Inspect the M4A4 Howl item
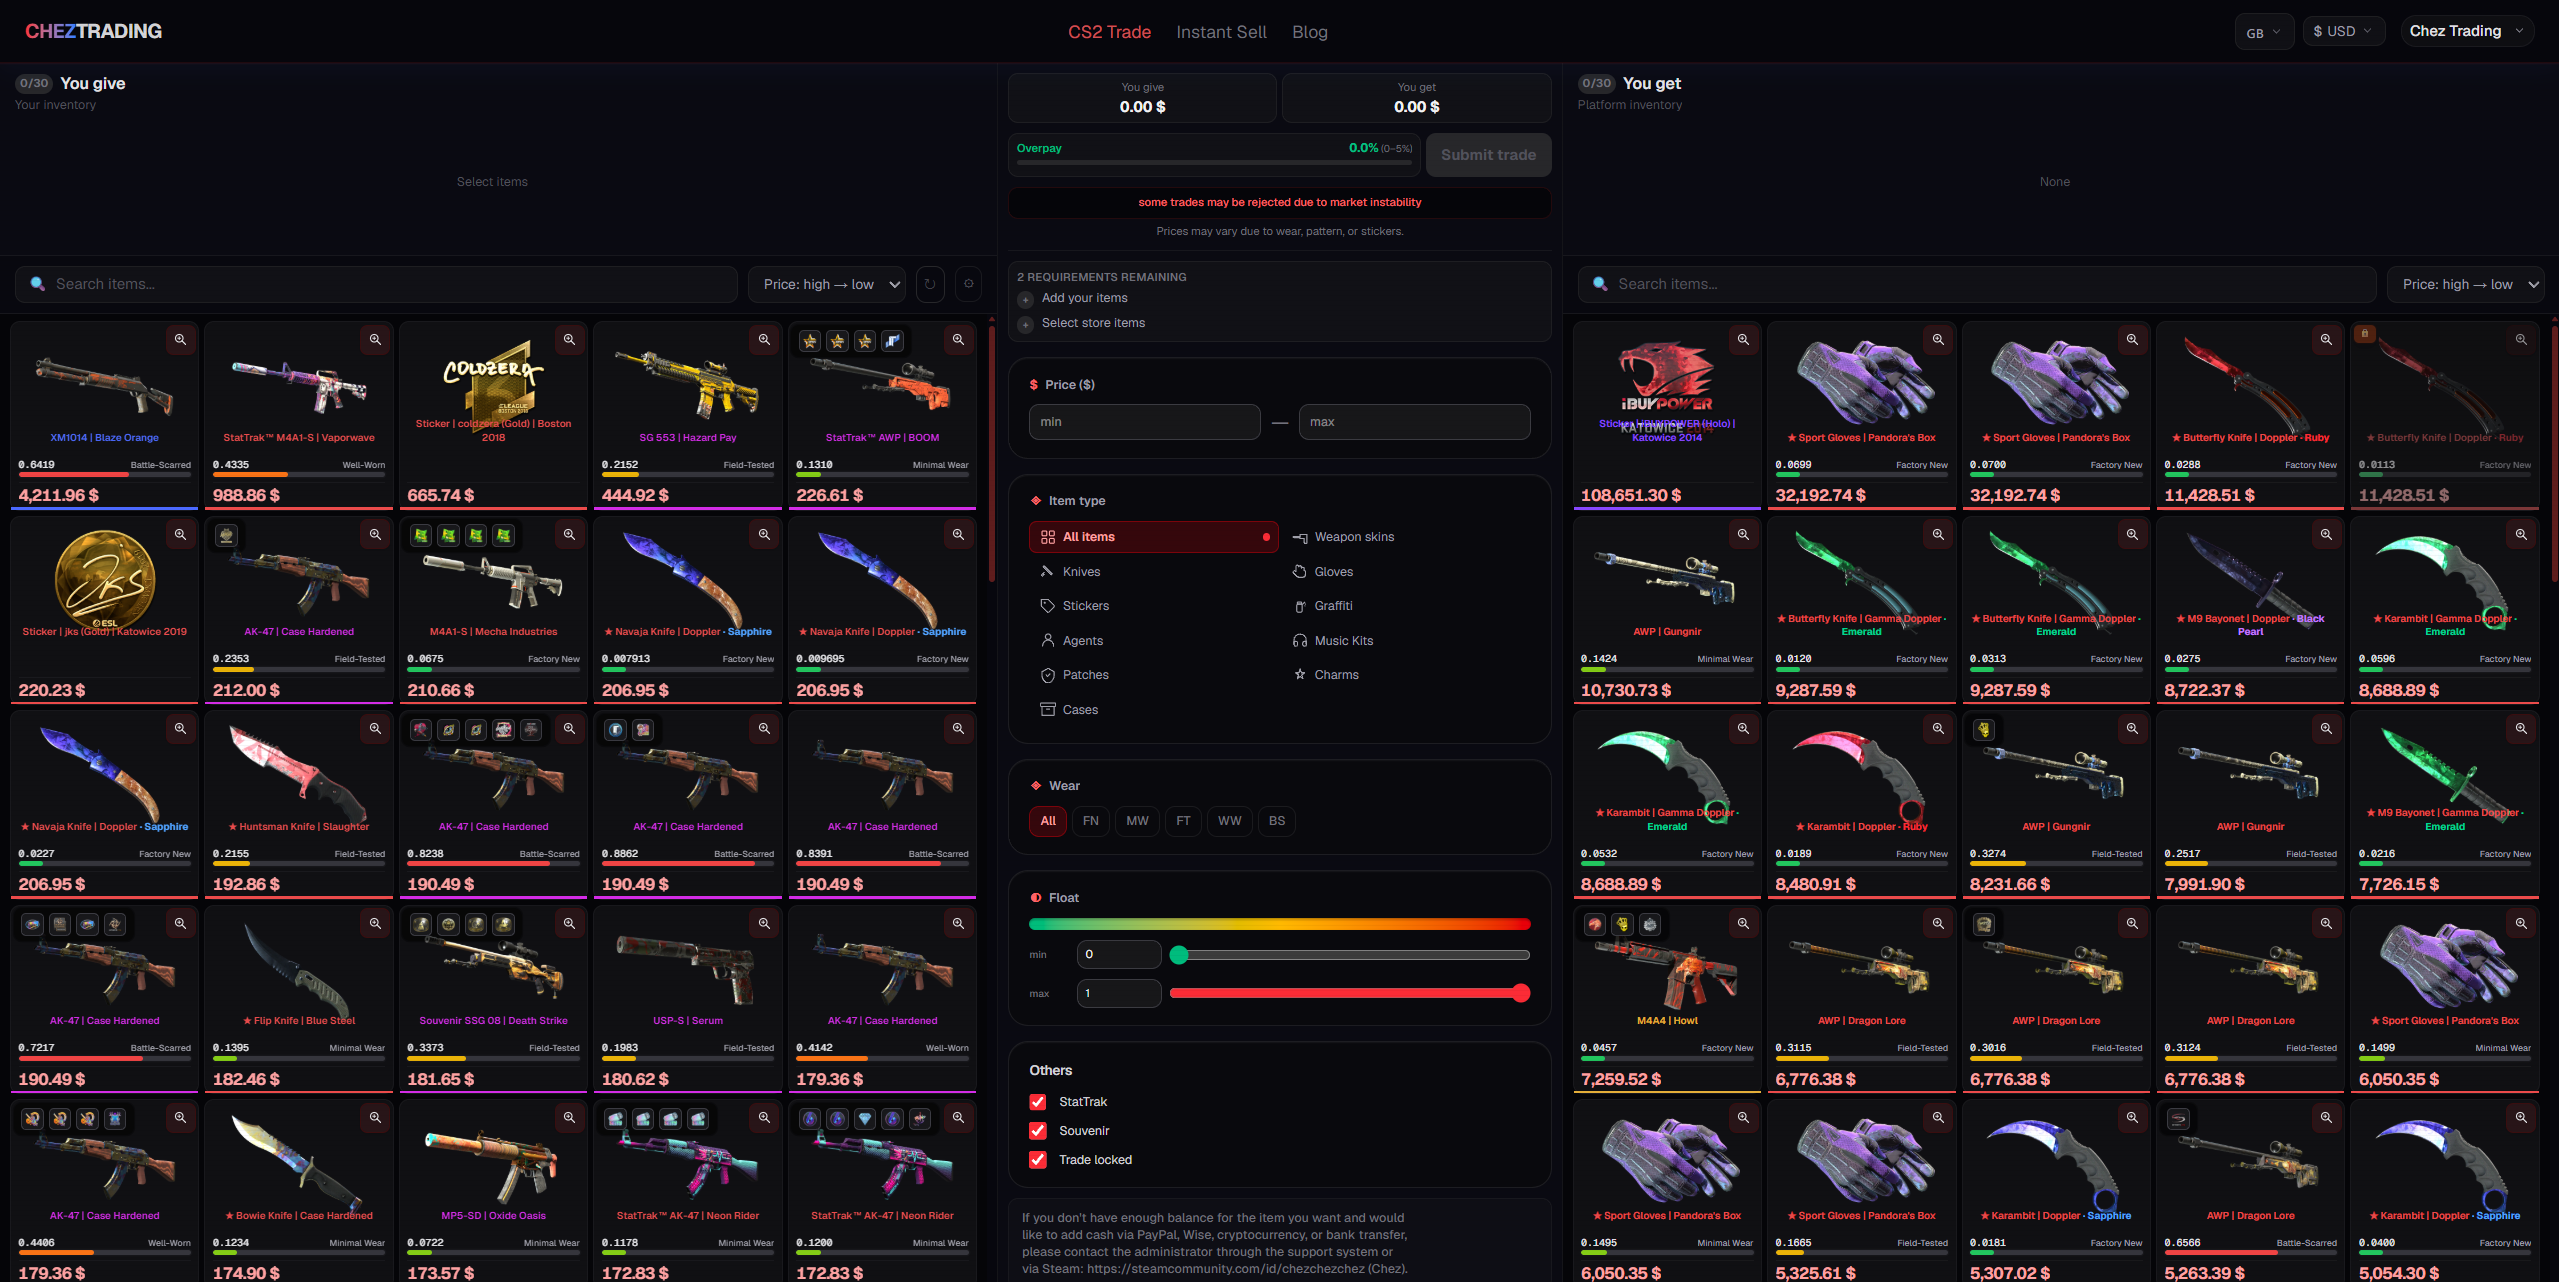 pyautogui.click(x=1743, y=924)
